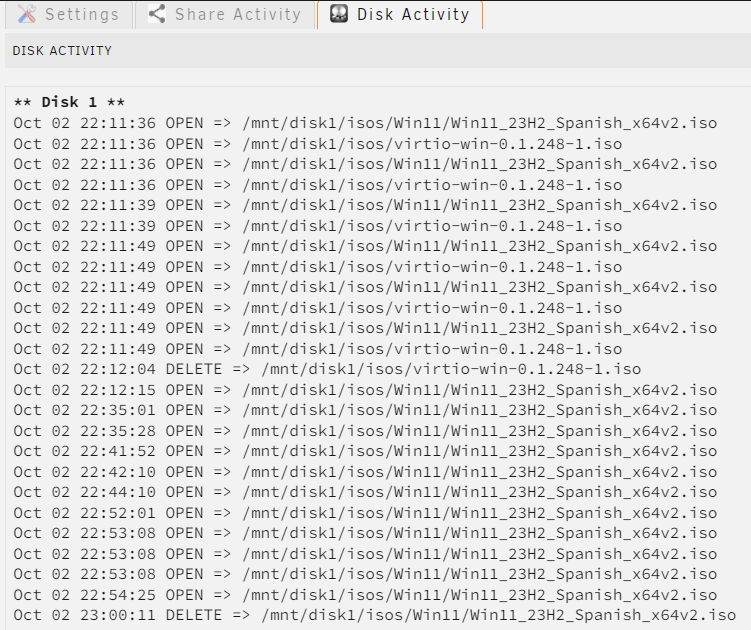
Task: Switch to the Share Activity tab
Action: [x=225, y=14]
